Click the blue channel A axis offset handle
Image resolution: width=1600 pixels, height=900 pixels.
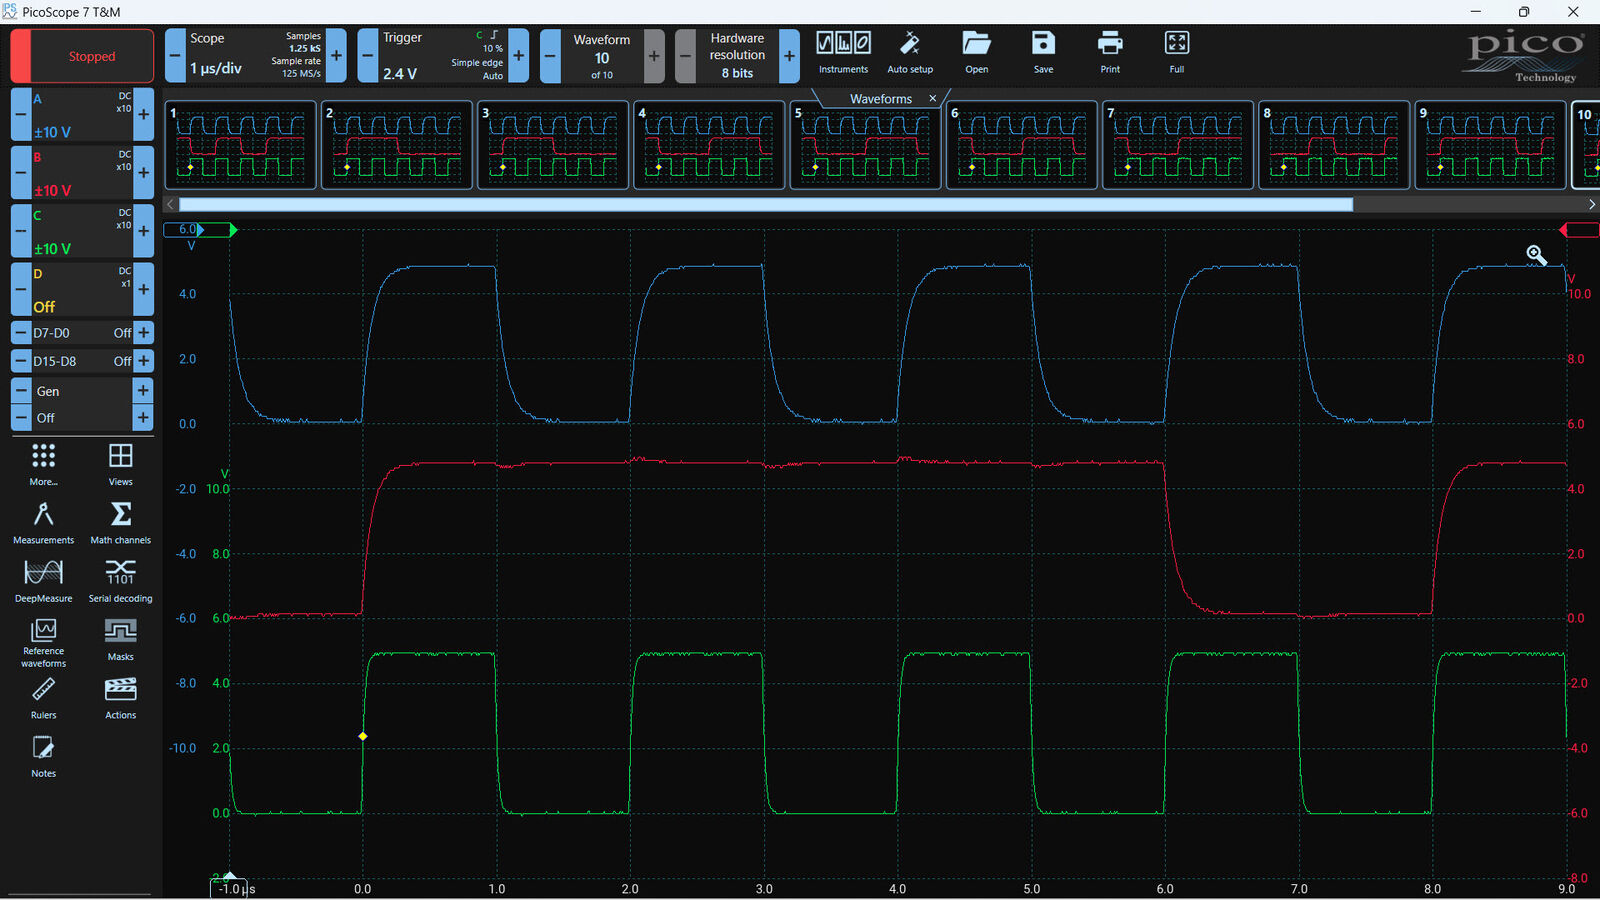(185, 229)
